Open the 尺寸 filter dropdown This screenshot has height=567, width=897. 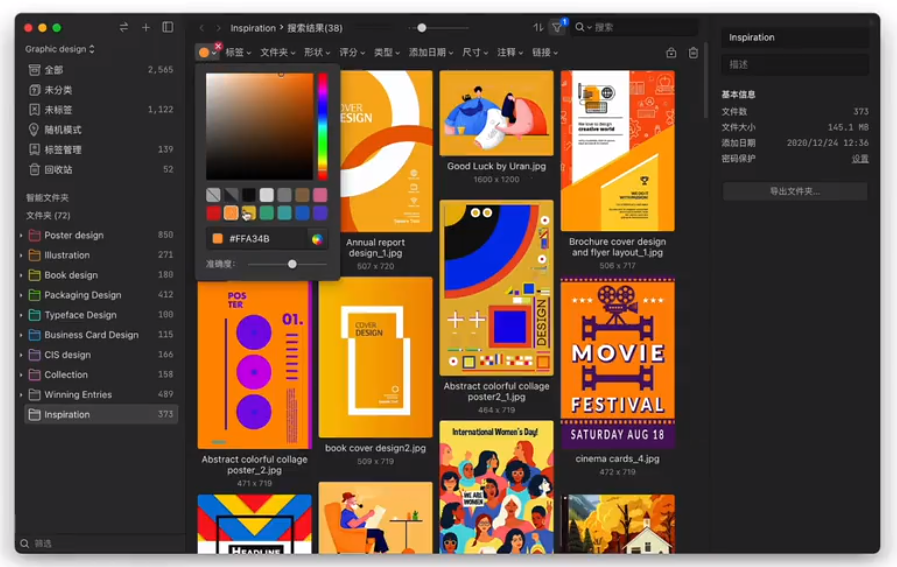(475, 53)
